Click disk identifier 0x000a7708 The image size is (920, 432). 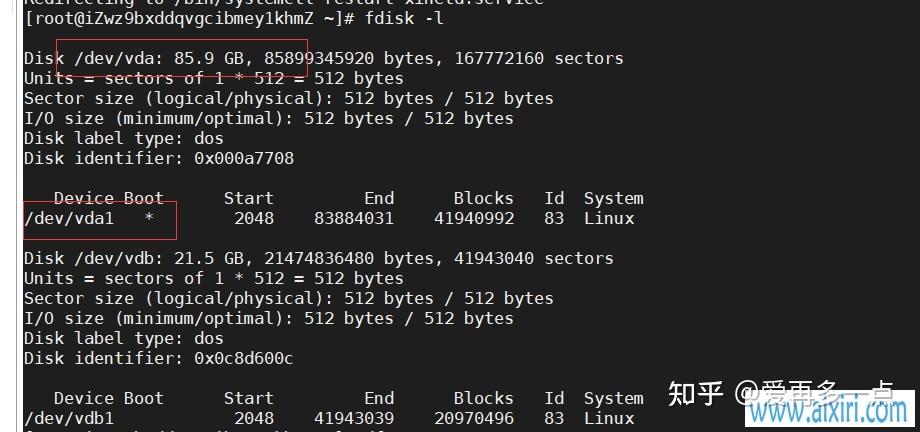tap(244, 158)
